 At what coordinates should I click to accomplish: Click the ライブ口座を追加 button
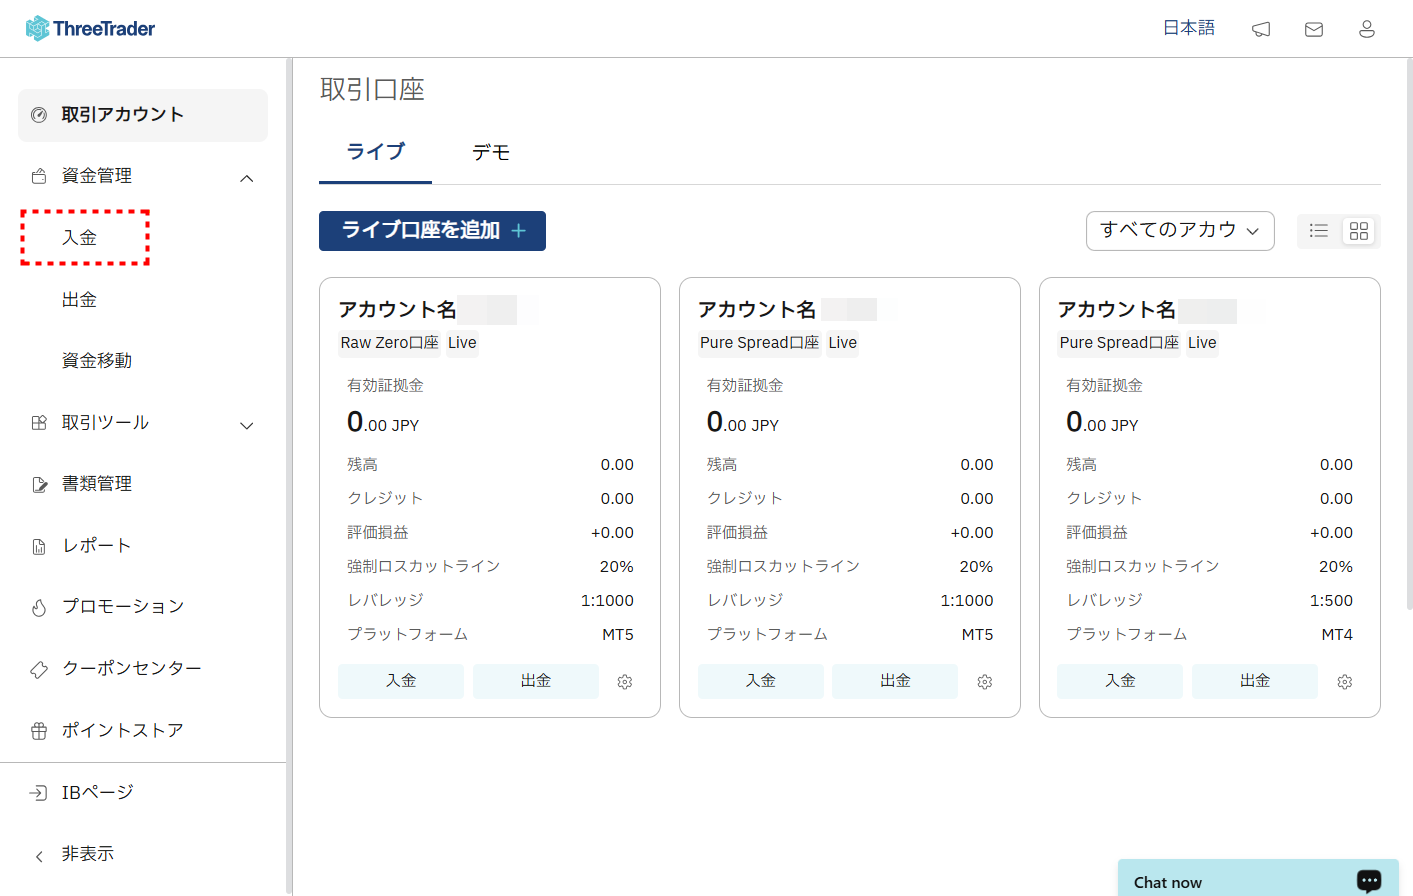432,231
